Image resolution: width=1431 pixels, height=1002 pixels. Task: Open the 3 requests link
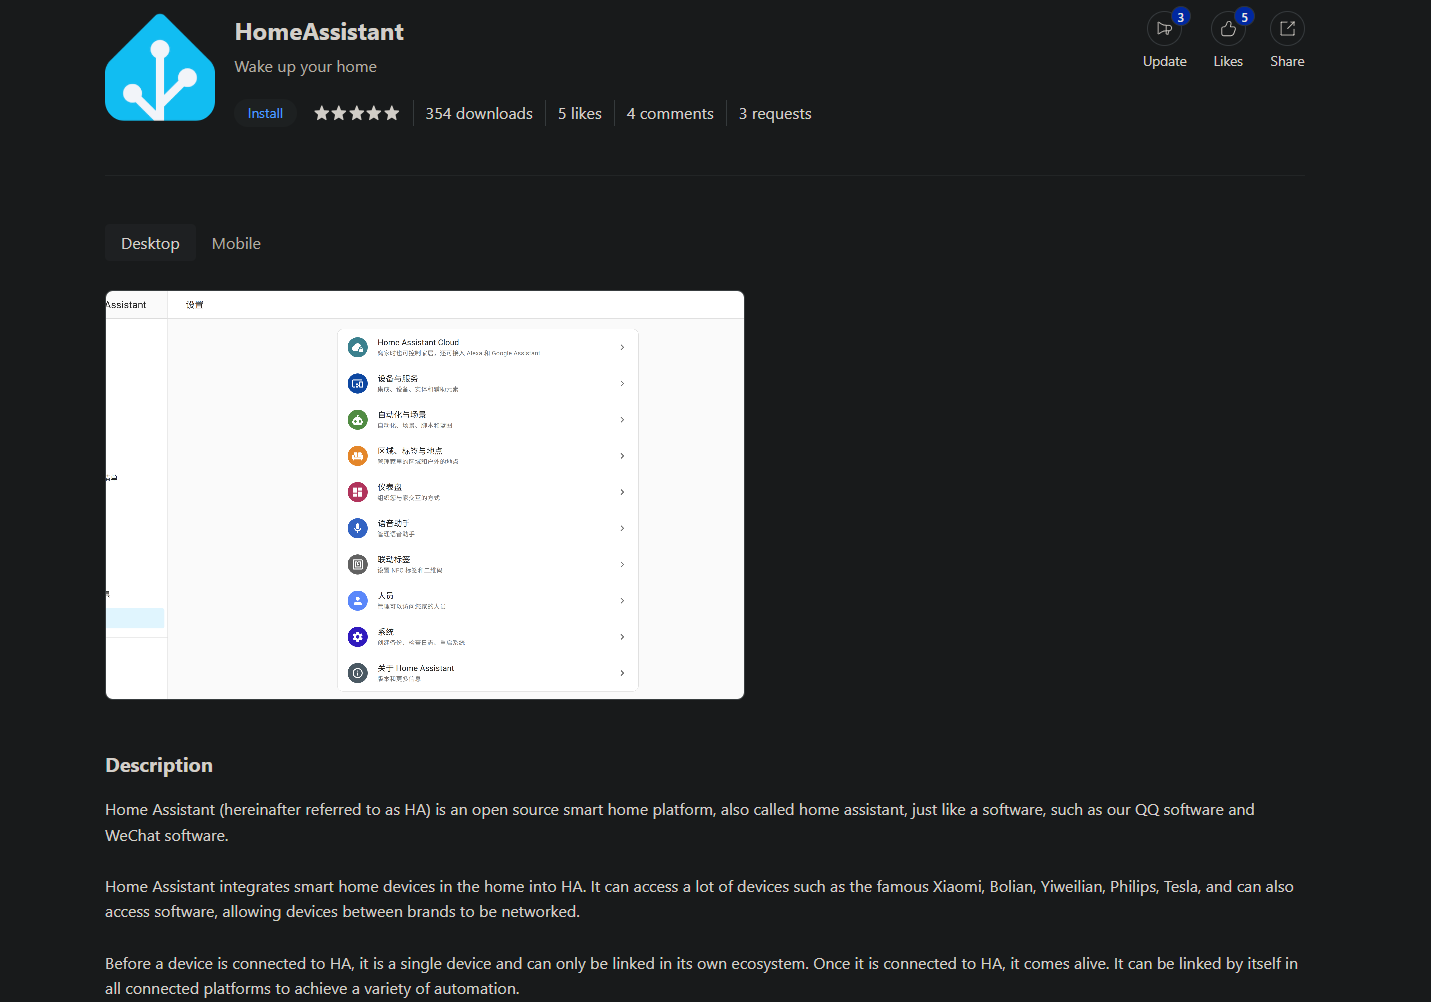click(775, 113)
